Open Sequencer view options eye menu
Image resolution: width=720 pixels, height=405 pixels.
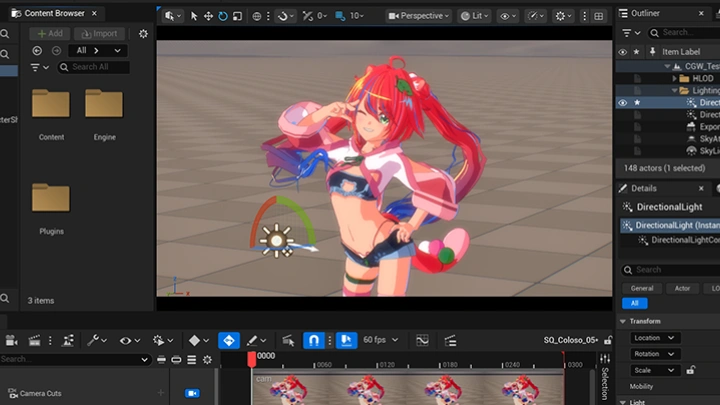[129, 341]
